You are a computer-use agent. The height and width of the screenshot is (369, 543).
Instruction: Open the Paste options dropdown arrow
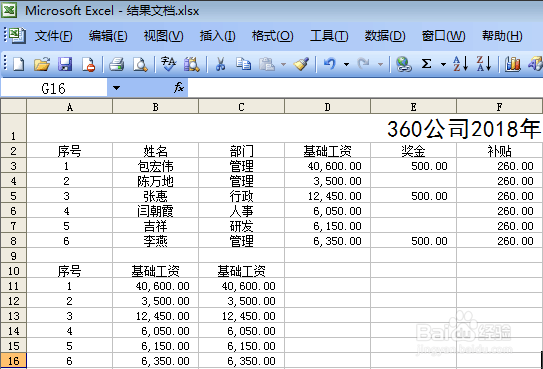[x=283, y=64]
